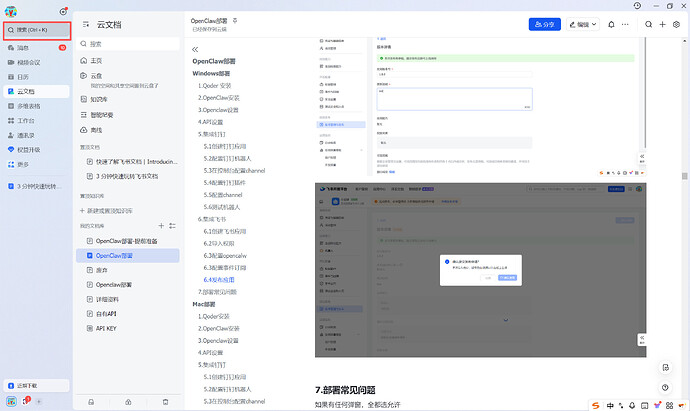Collapse the document outline with double arrow
The height and width of the screenshot is (411, 690).
tap(196, 49)
